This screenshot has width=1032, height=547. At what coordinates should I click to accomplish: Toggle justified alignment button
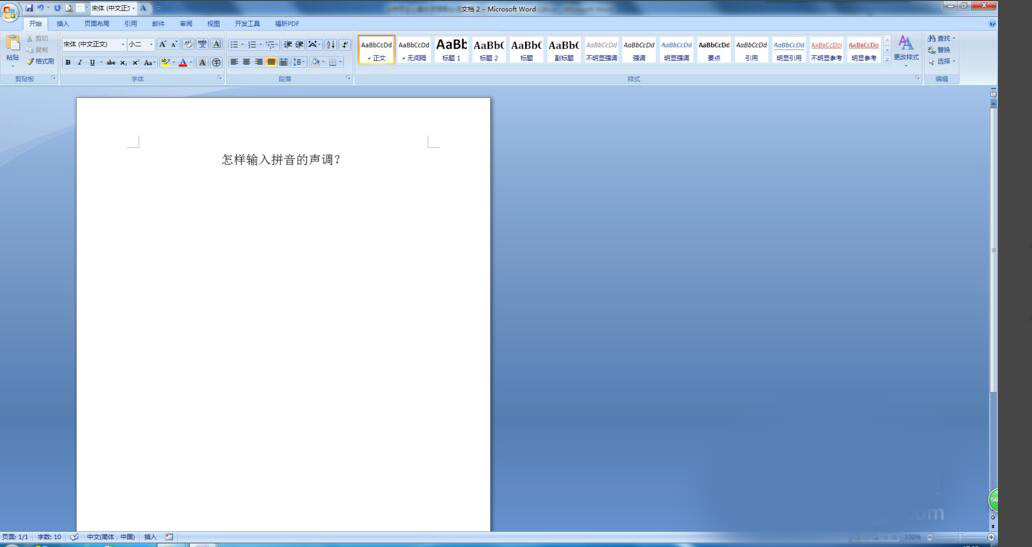pos(271,62)
